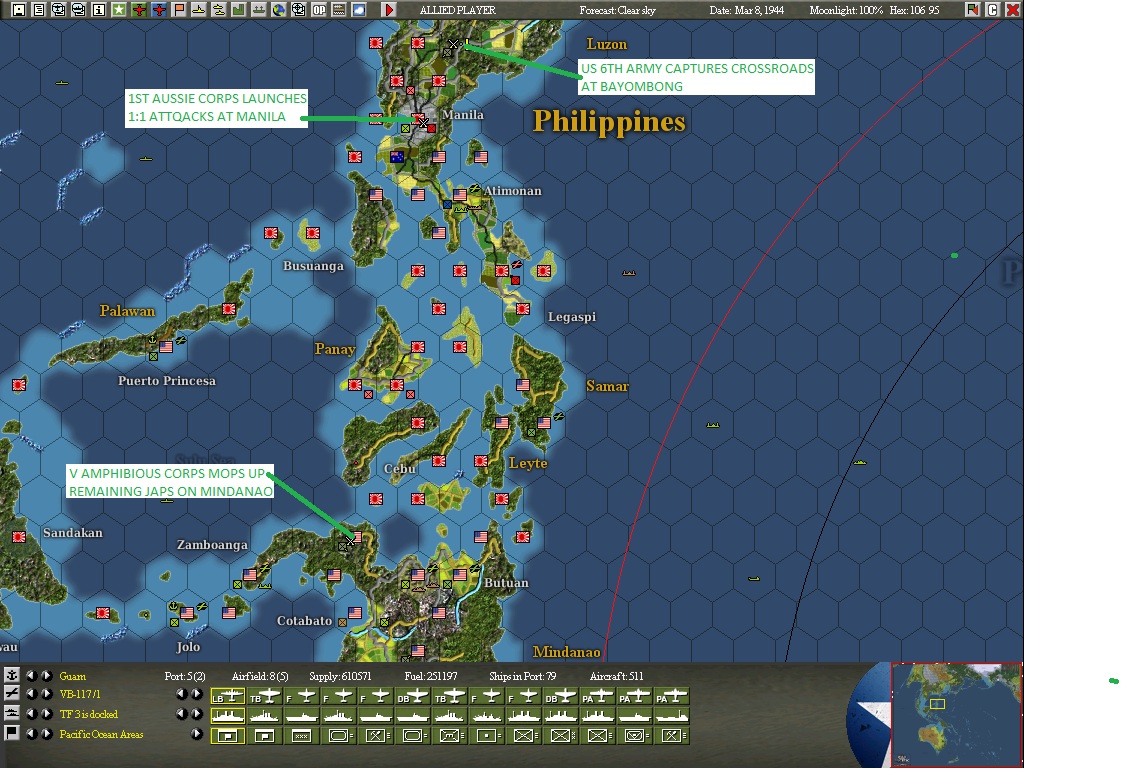Viewport: 1137px width, 774px height.
Task: Select the first DB air group icon
Action: 412,696
